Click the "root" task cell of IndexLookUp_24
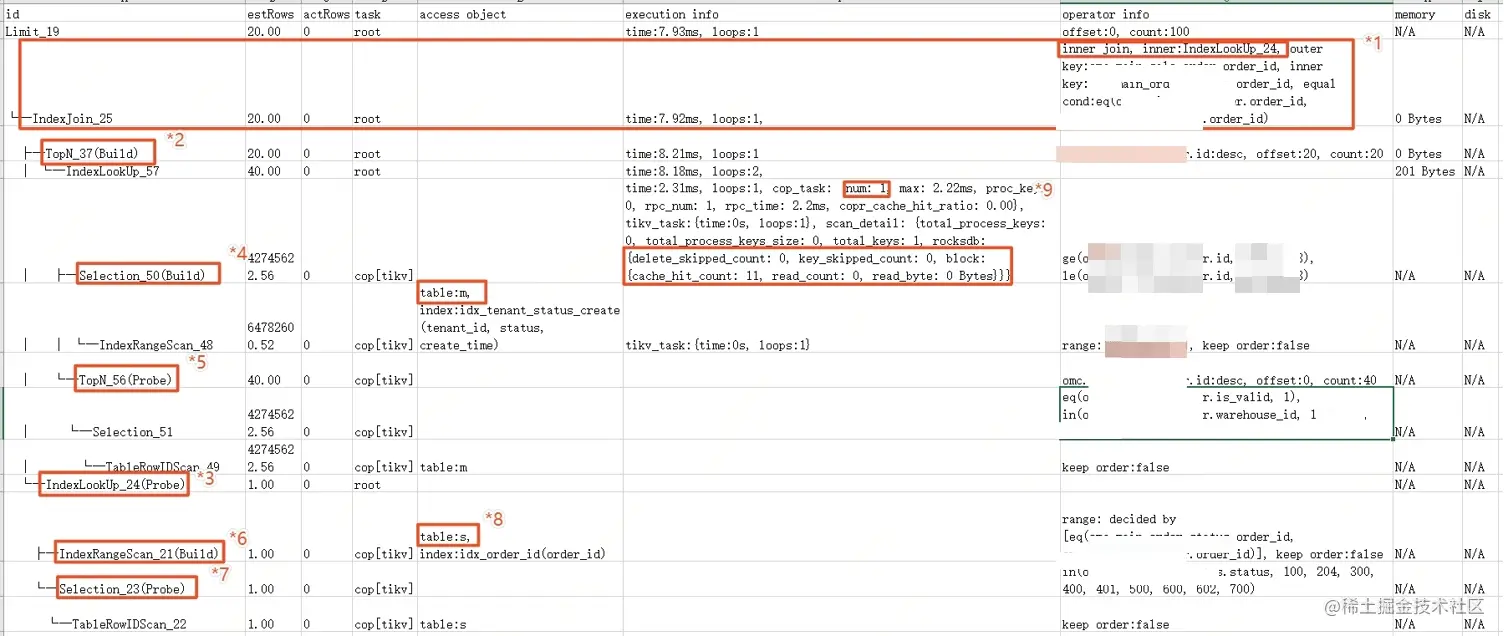 384,484
